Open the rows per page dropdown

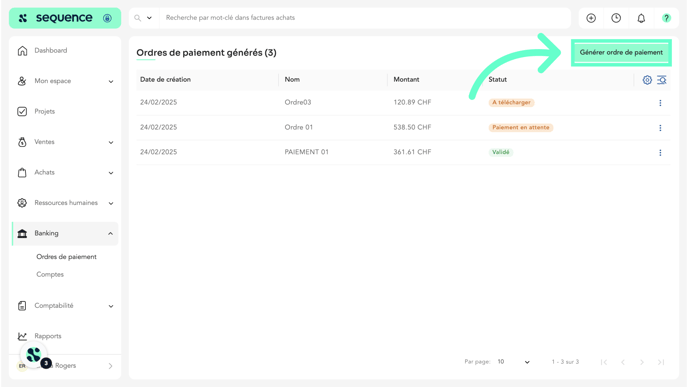pos(514,362)
